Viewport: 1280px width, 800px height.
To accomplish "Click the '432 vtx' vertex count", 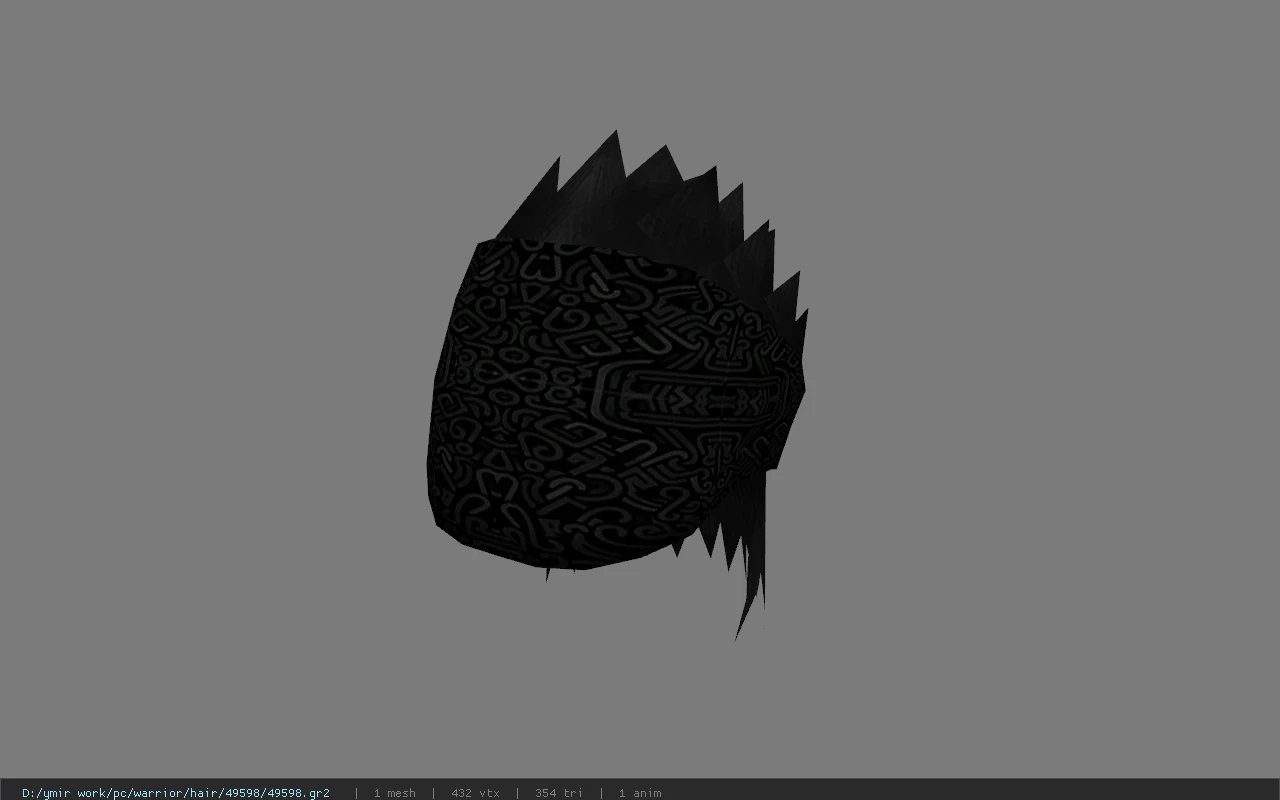I will pyautogui.click(x=475, y=793).
